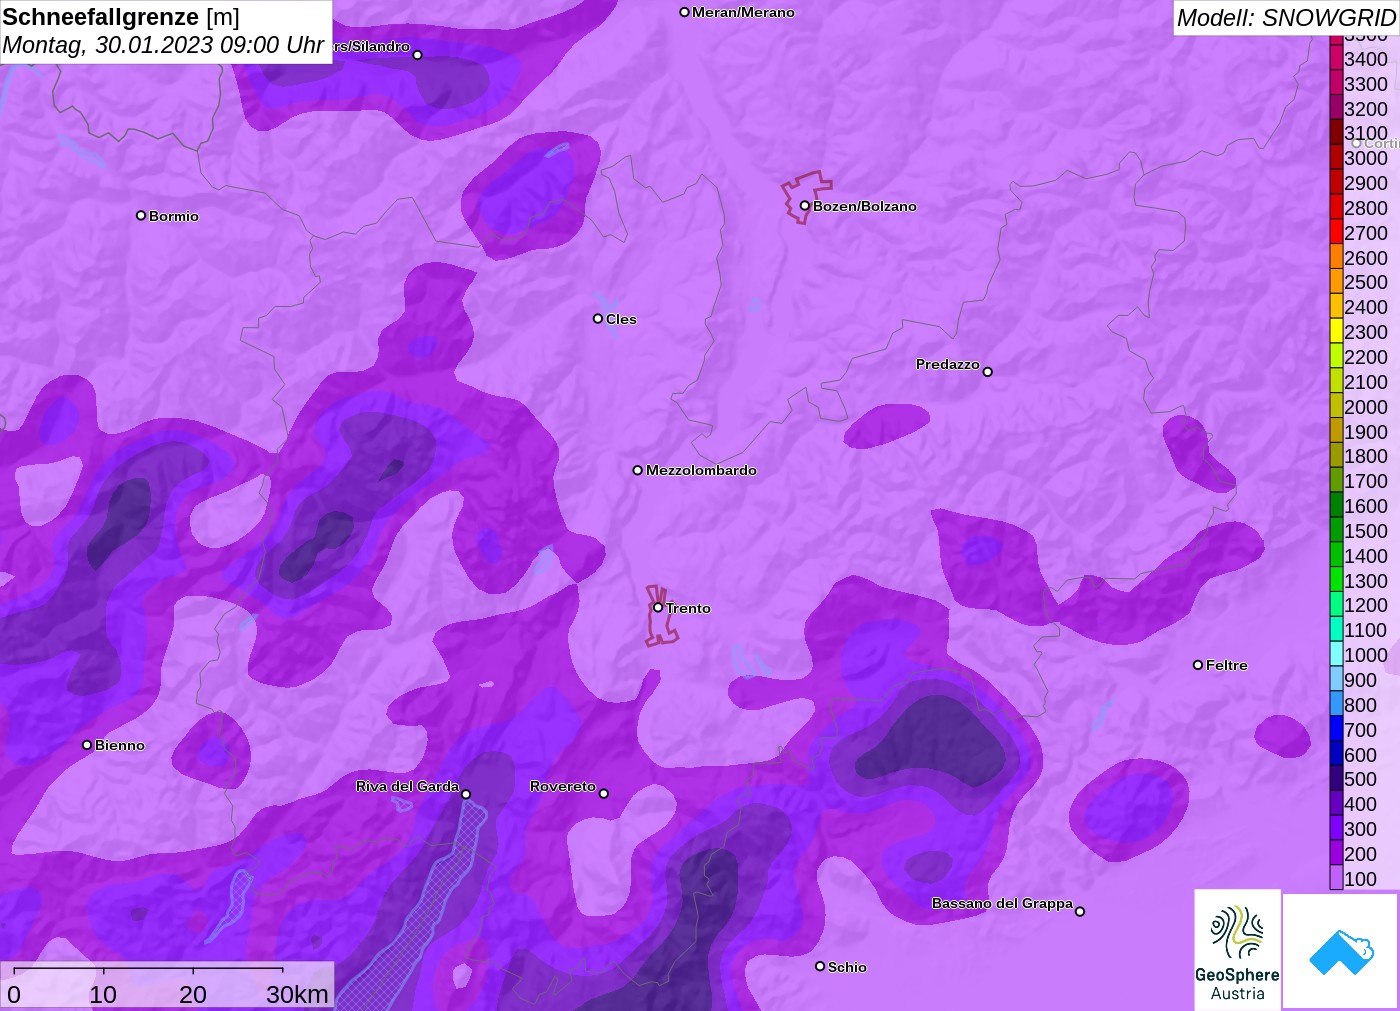Screen dimensions: 1400x1011
Task: Click the 2000 legend value
Action: (x=1366, y=407)
